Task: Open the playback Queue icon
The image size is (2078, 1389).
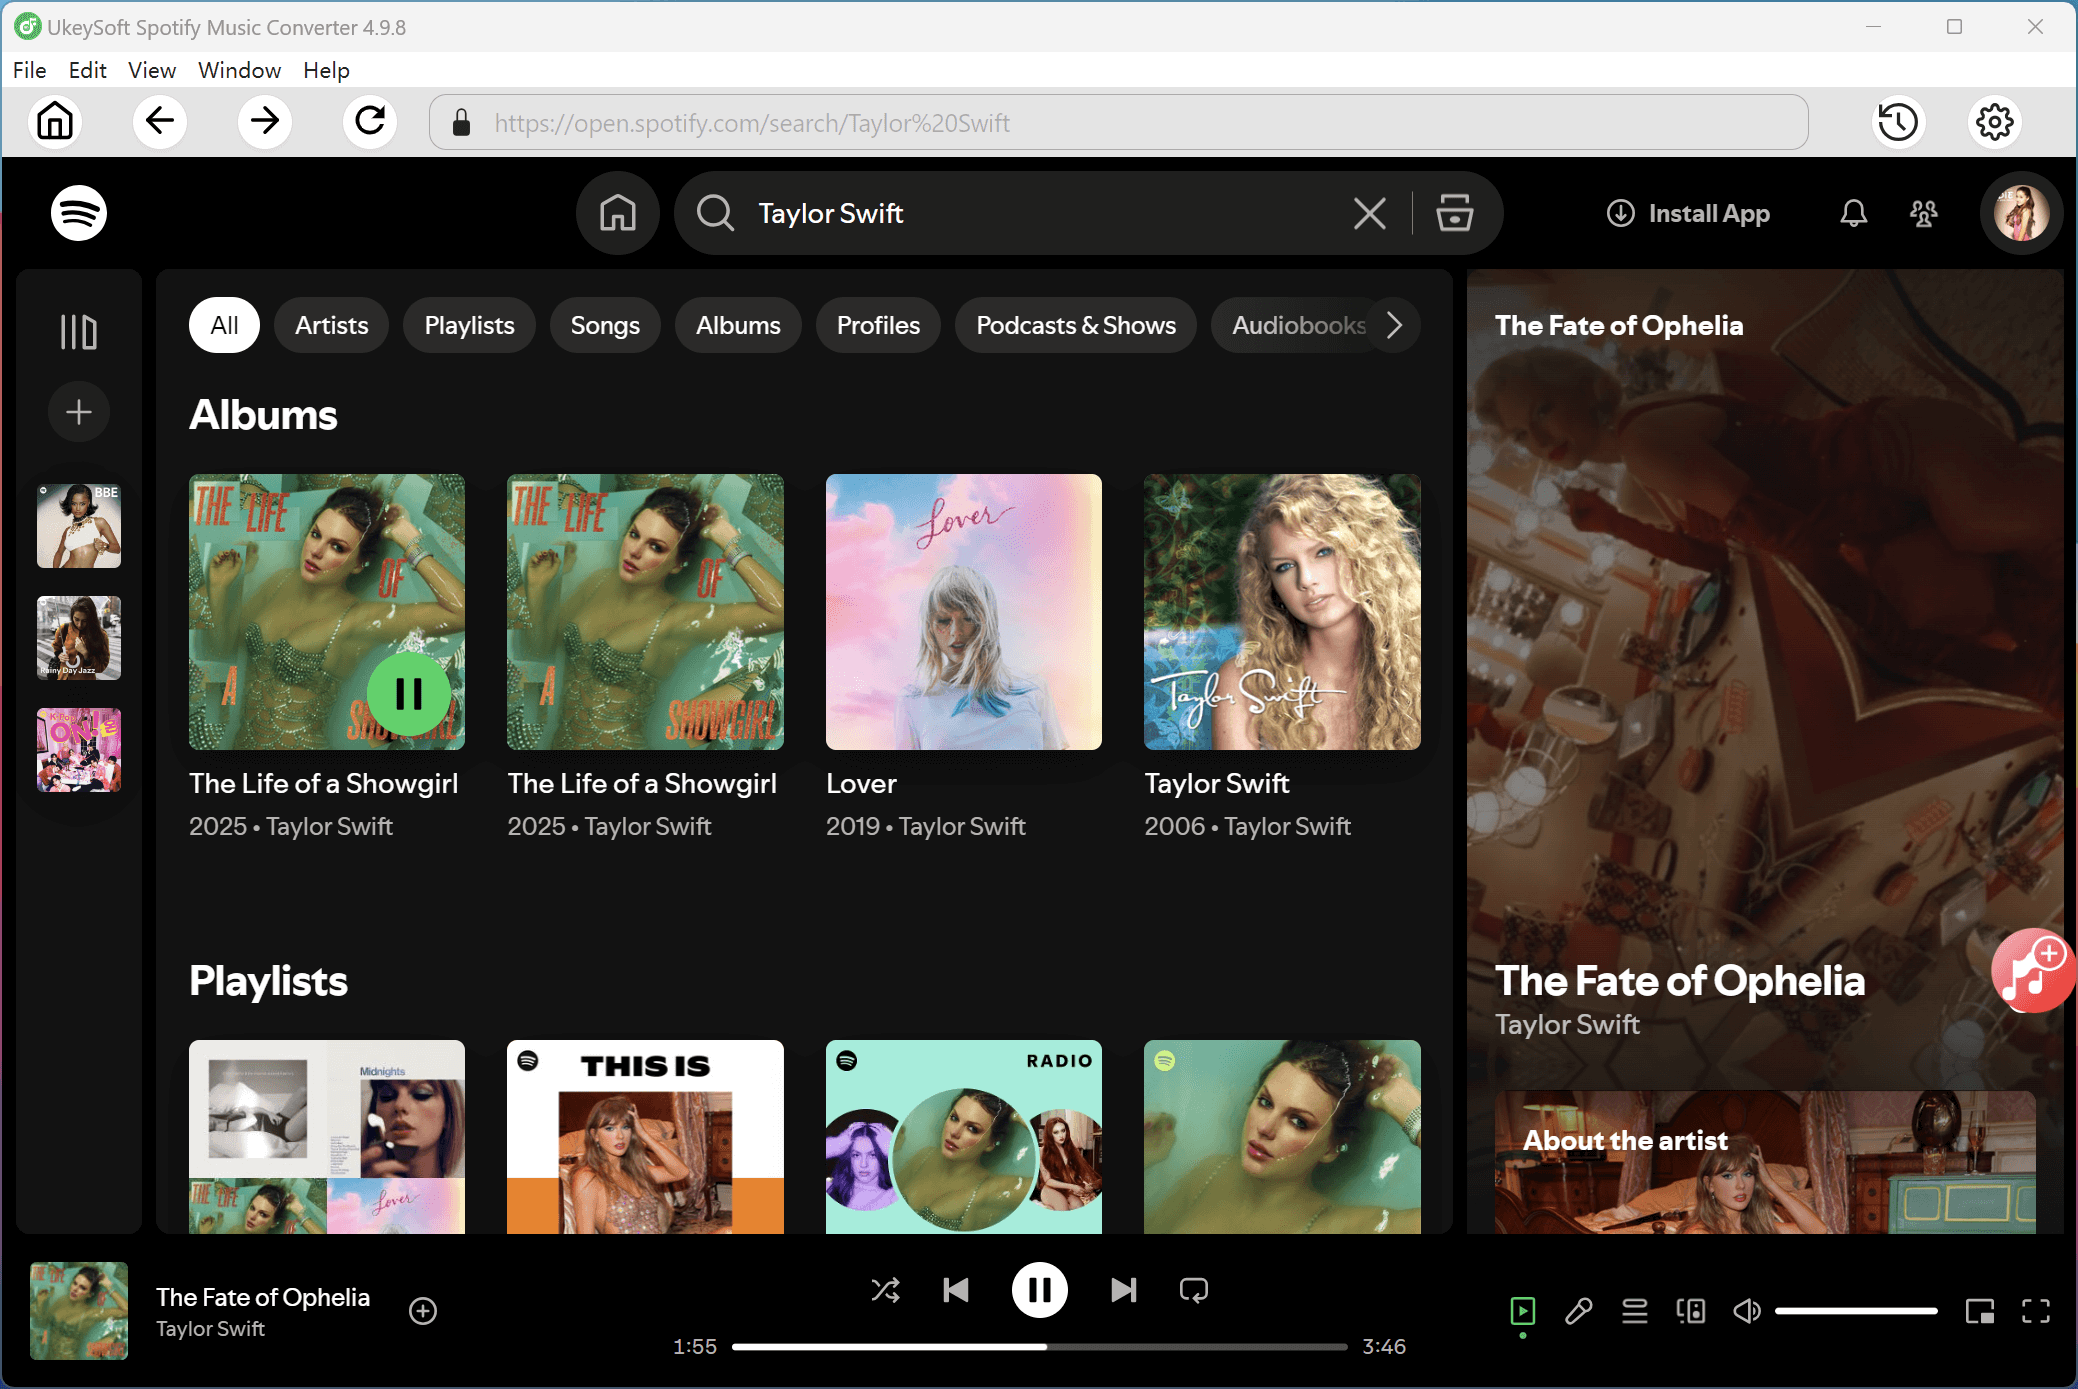Action: (x=1635, y=1311)
